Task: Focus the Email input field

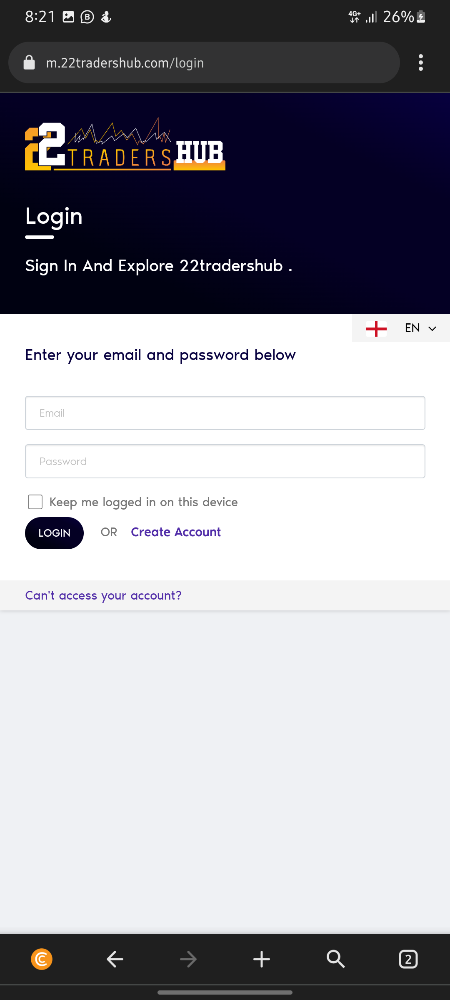Action: coord(225,413)
